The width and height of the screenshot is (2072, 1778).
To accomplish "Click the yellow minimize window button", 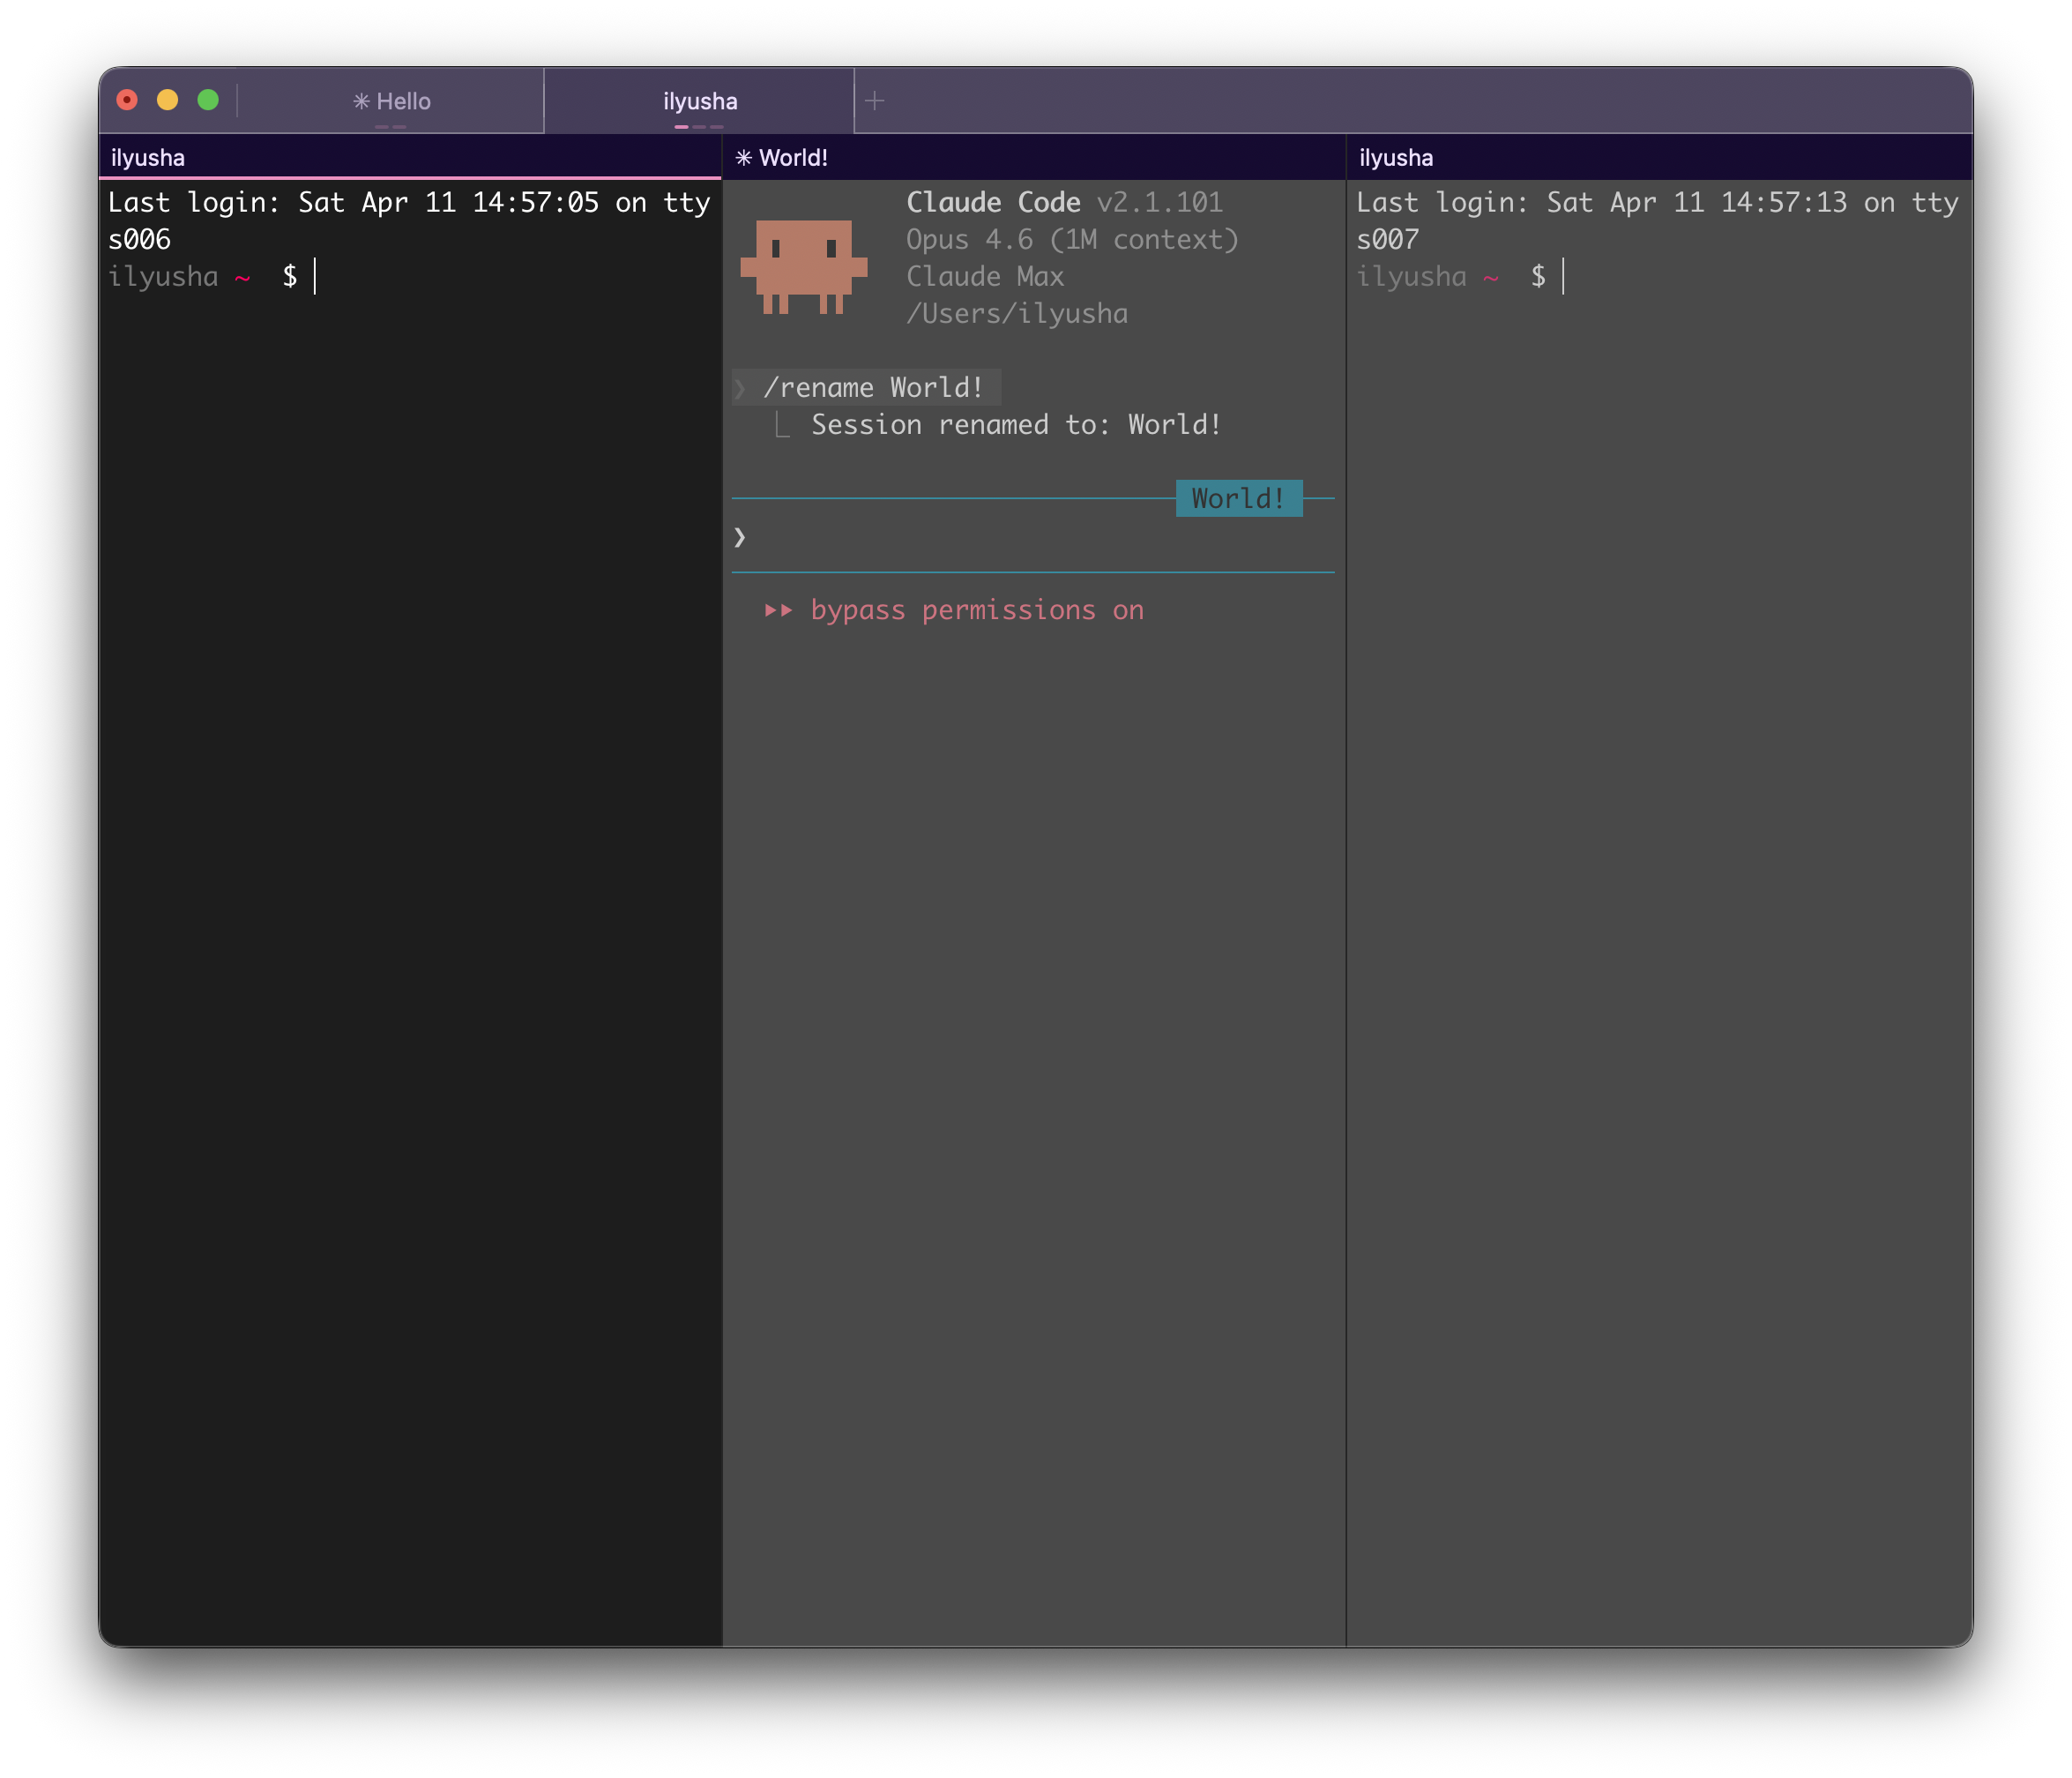I will [x=167, y=100].
